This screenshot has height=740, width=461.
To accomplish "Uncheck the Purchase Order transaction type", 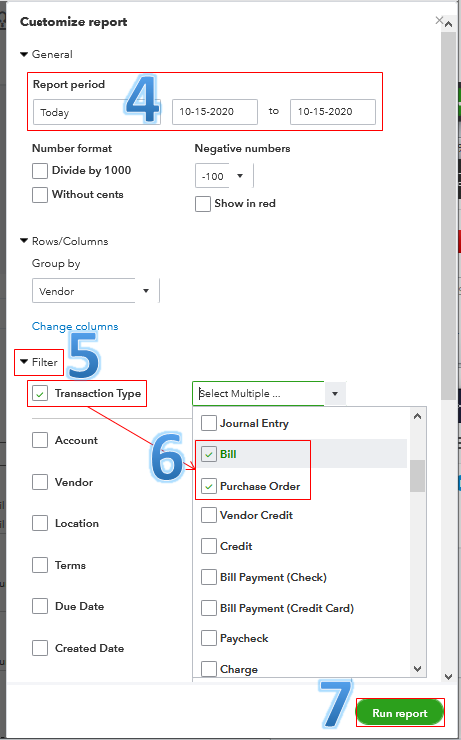I will pos(209,486).
